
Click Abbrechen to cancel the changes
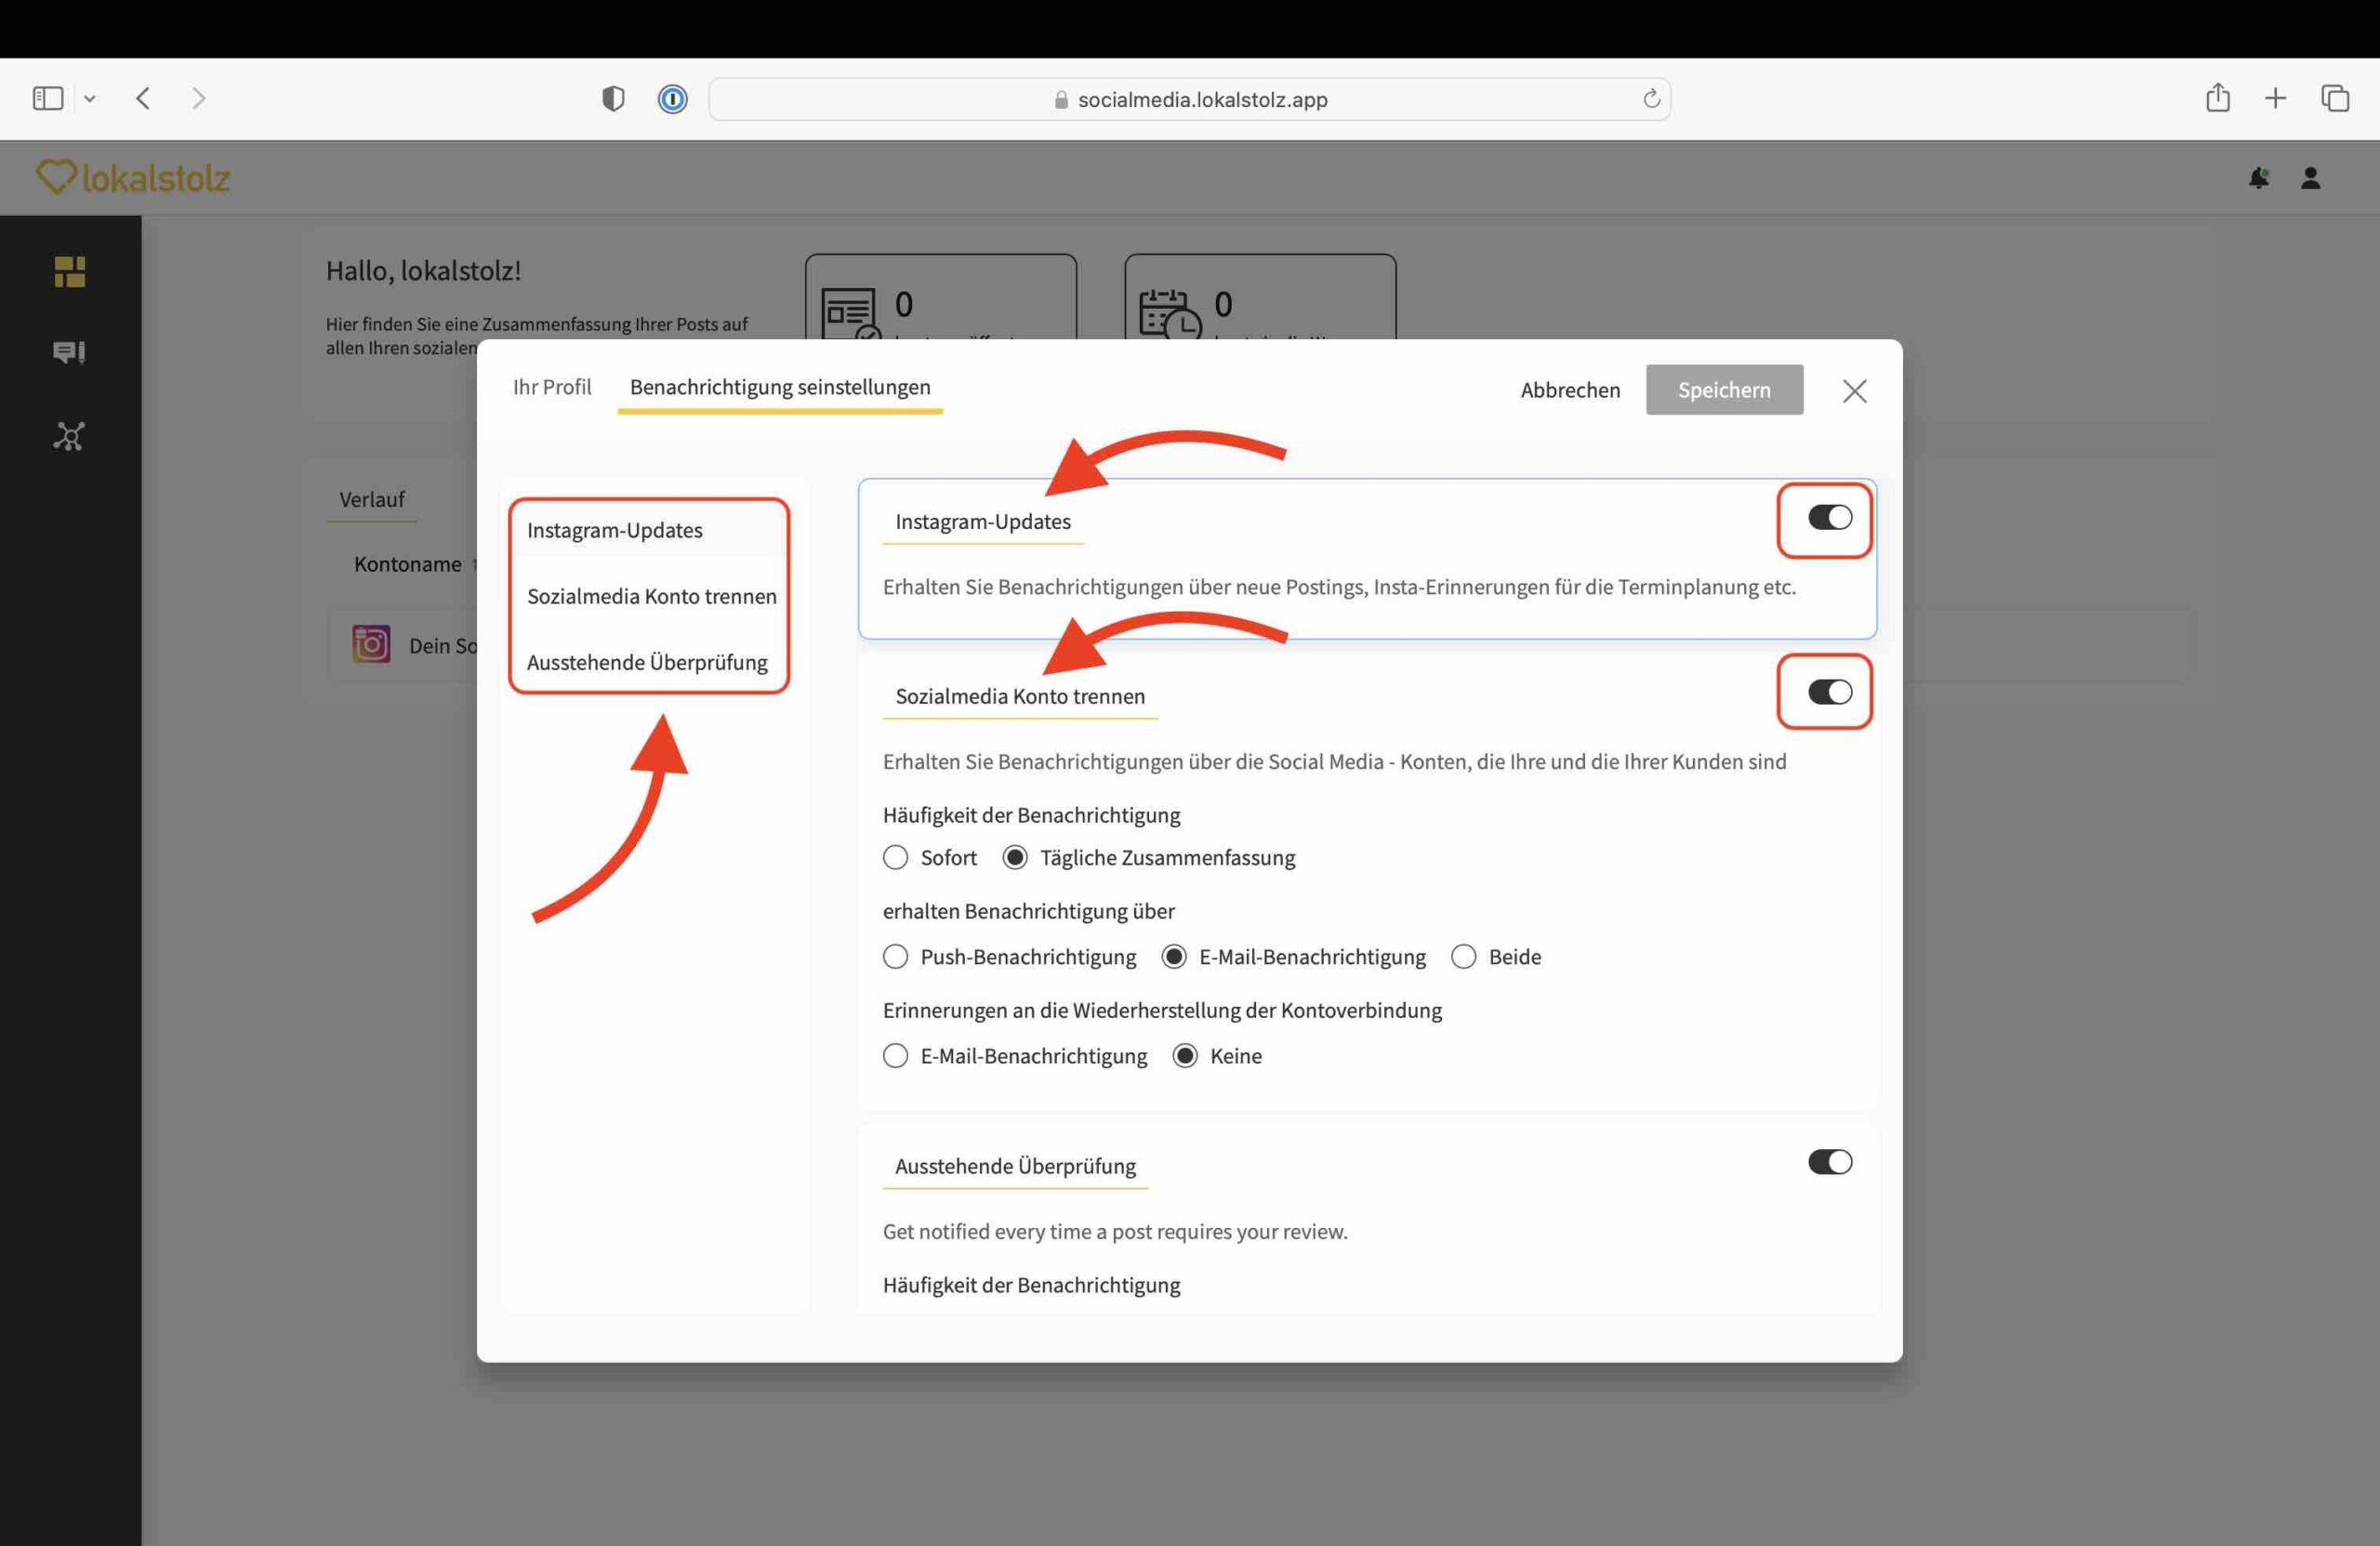(x=1569, y=390)
